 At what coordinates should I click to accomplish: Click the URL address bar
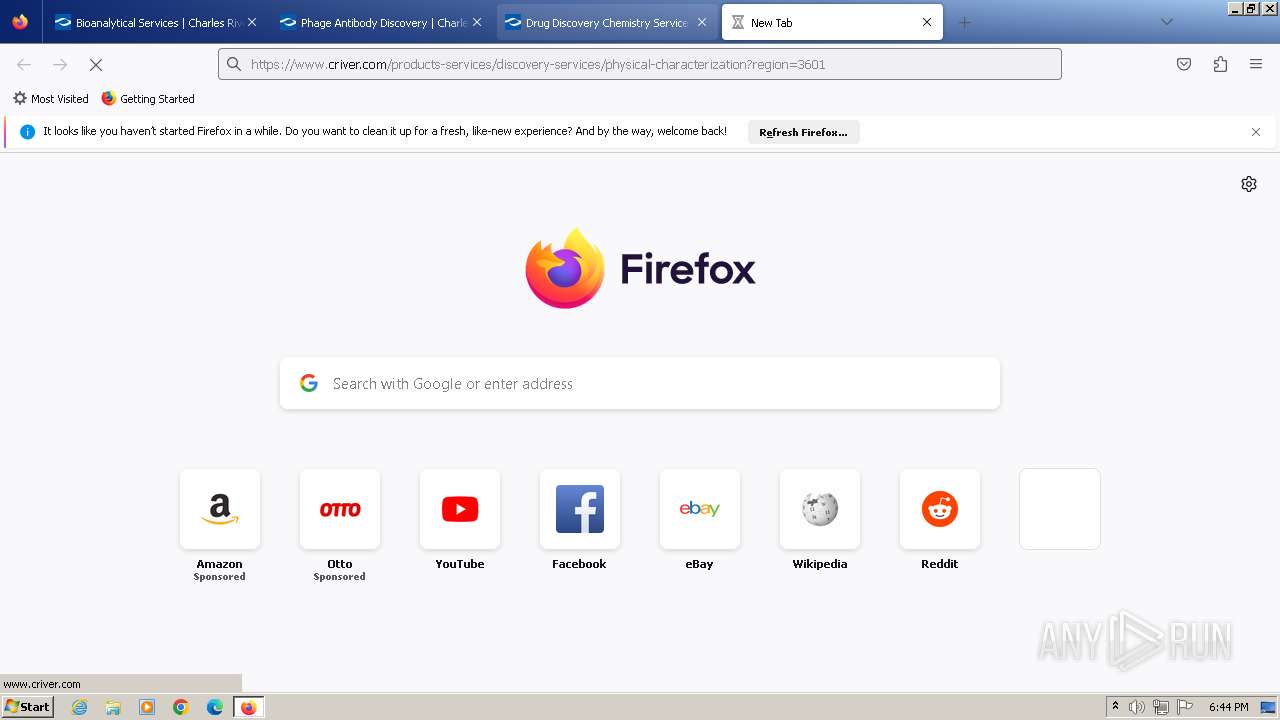640,64
